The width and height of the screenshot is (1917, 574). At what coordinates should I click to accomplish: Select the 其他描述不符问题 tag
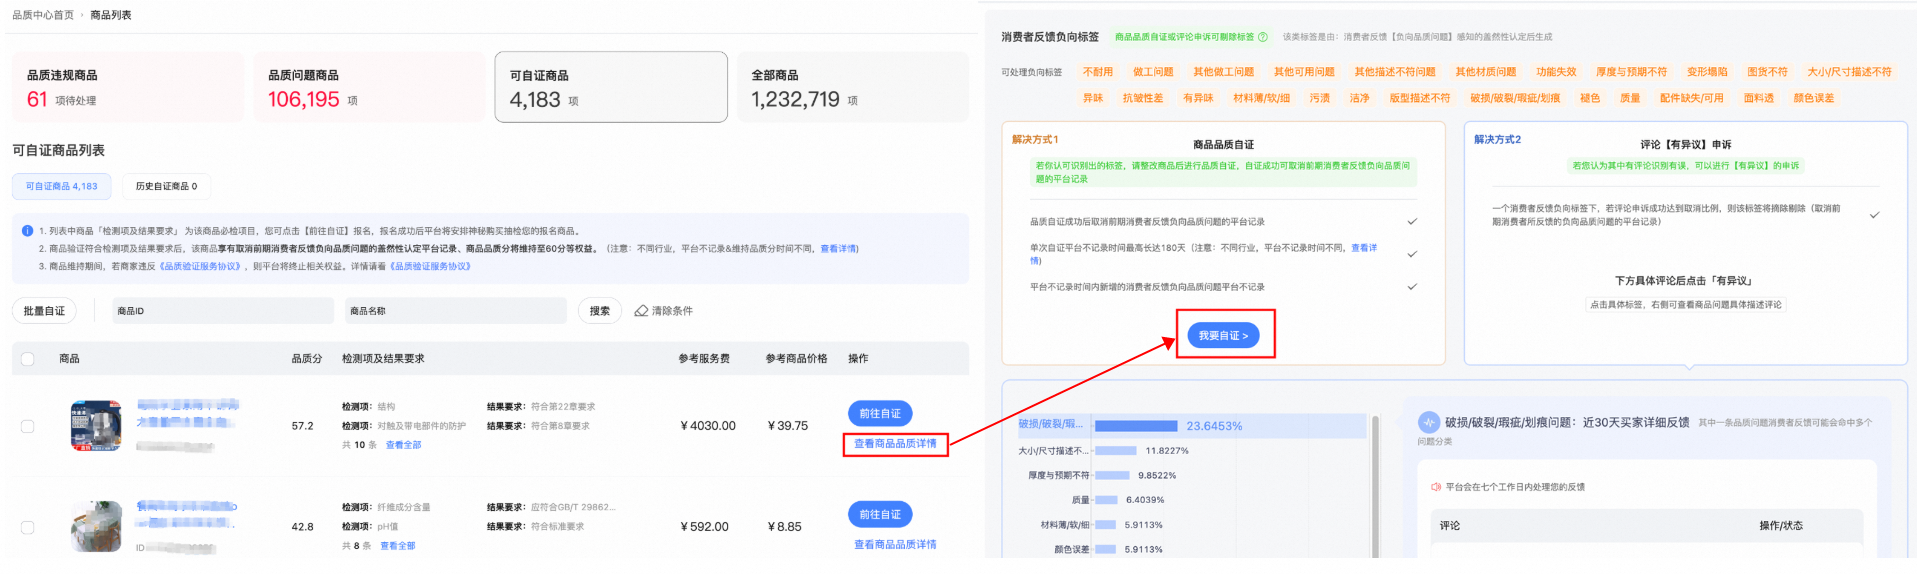click(x=1395, y=72)
